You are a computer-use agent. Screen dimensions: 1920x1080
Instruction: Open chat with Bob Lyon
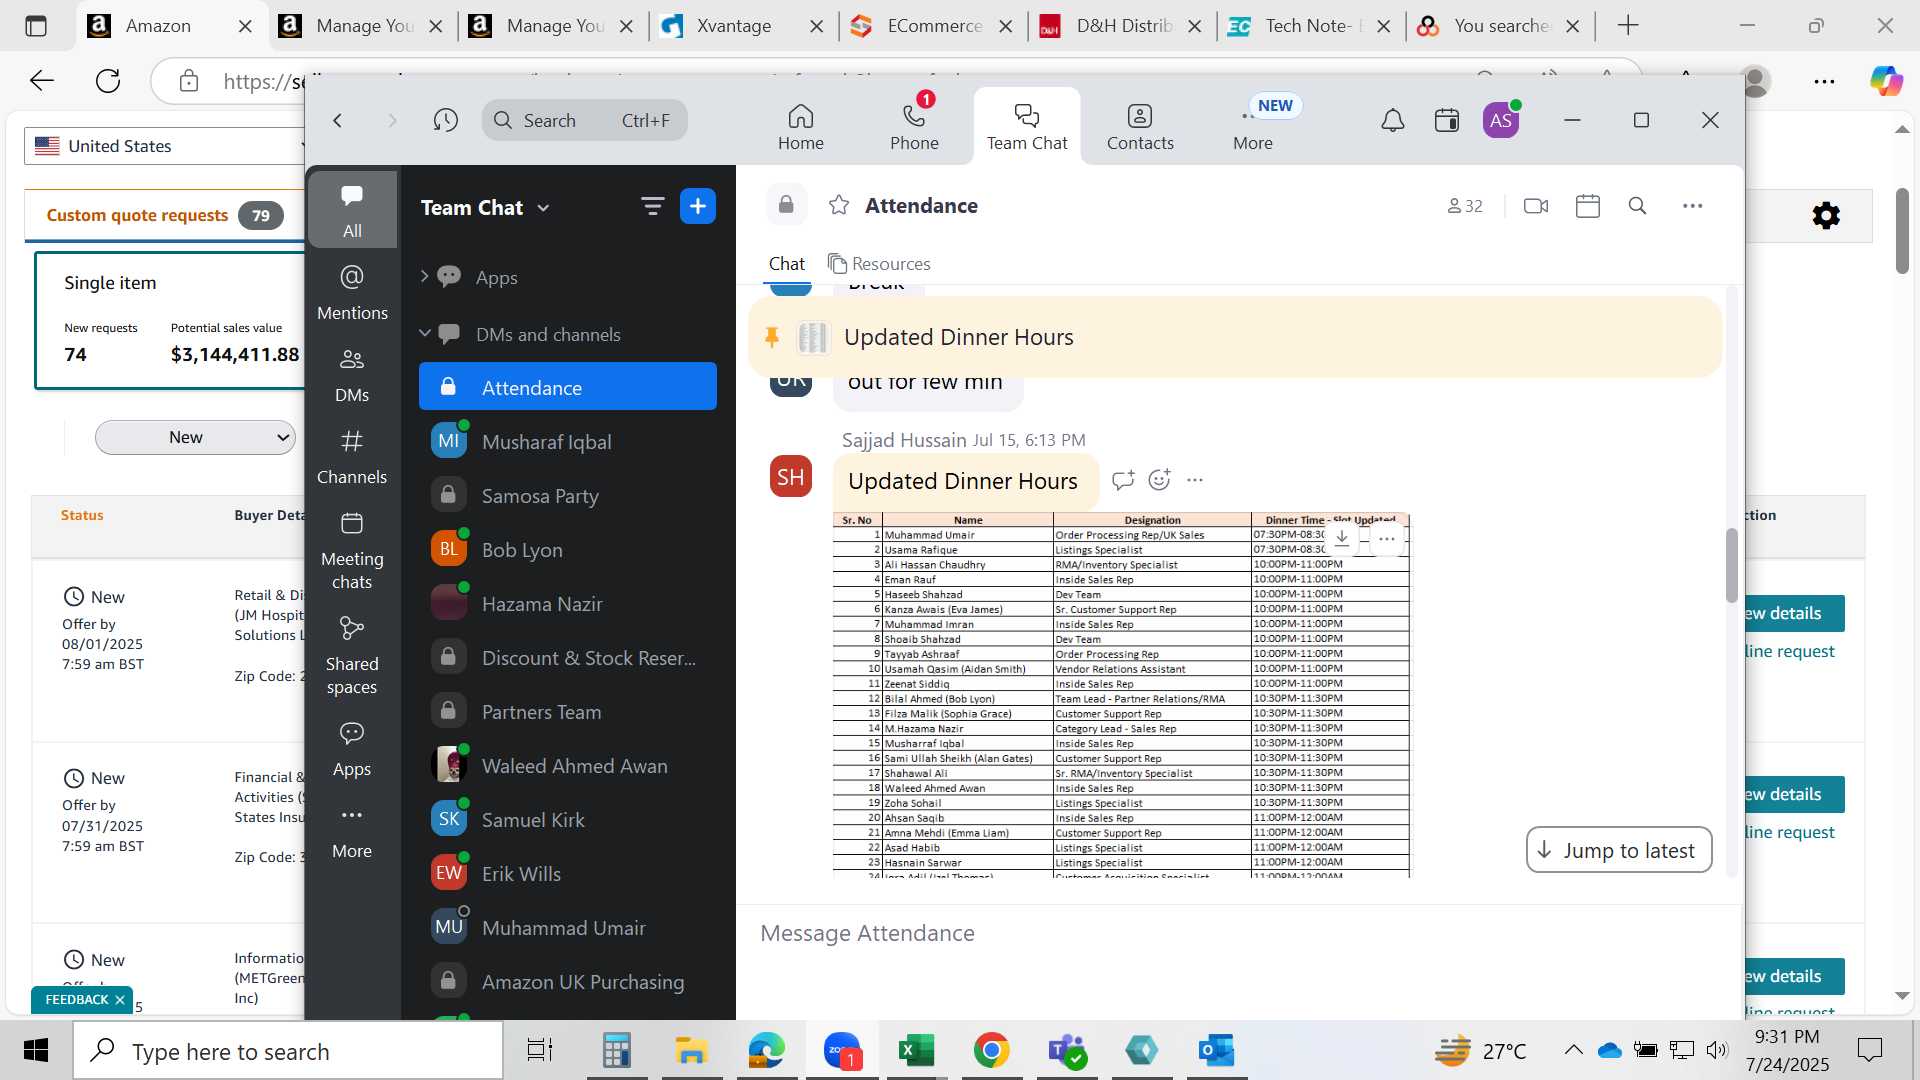pos(567,549)
